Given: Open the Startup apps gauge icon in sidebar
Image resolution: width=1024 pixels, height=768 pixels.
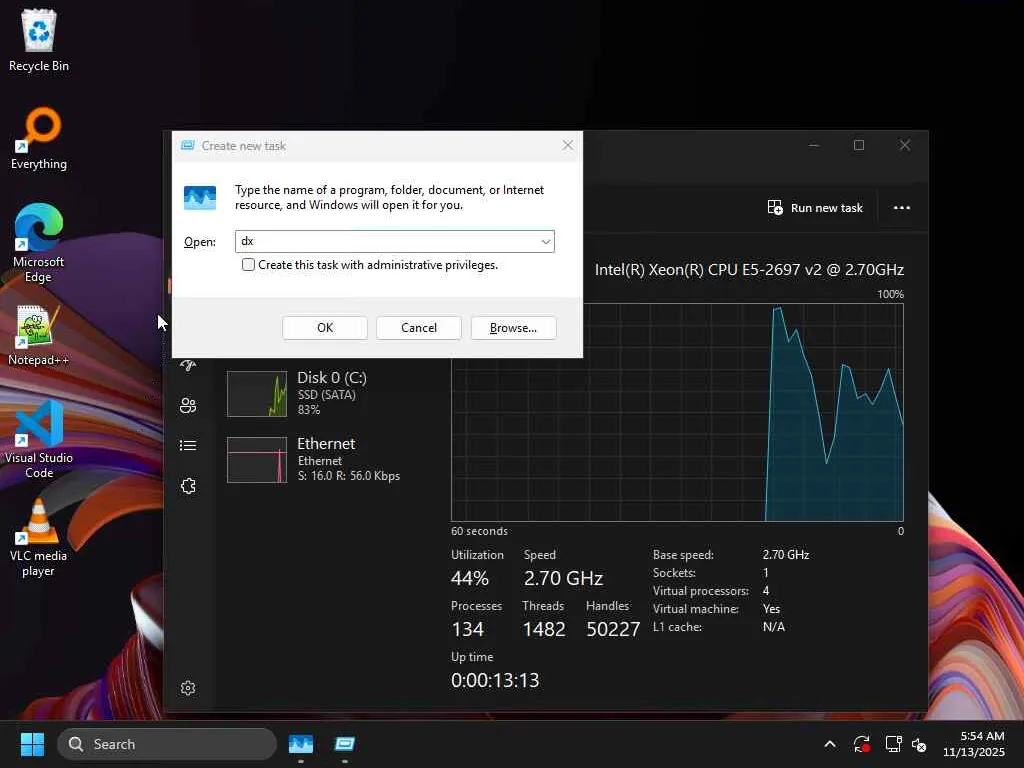Looking at the screenshot, I should click(188, 366).
